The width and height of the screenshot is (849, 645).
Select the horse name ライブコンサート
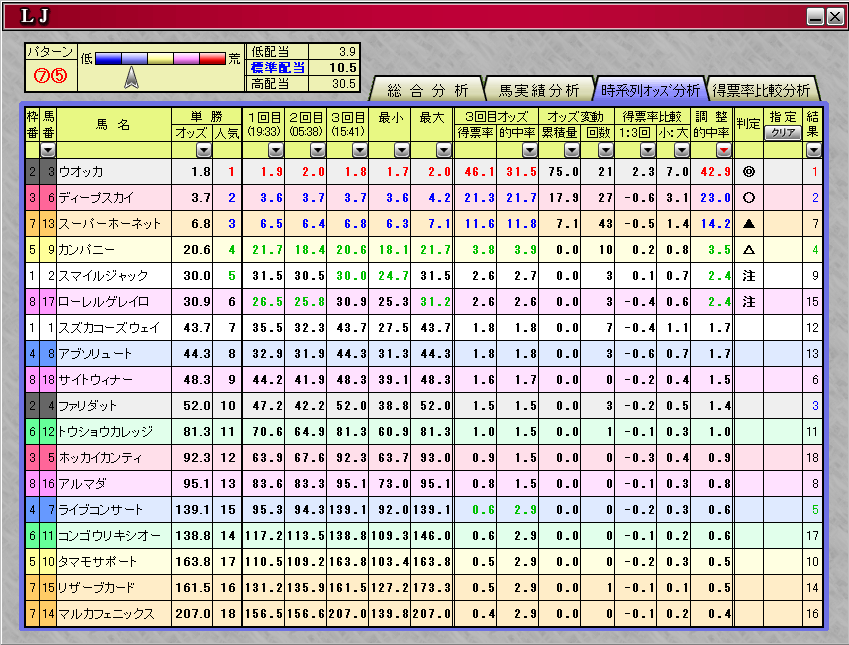click(x=100, y=510)
